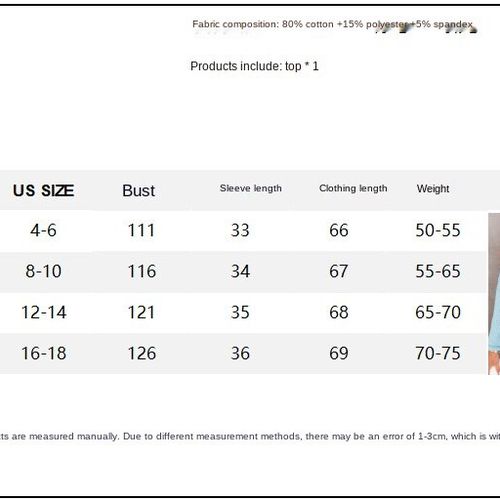The width and height of the screenshot is (500, 500).
Task: Click the Fabric composition text line
Action: (333, 24)
